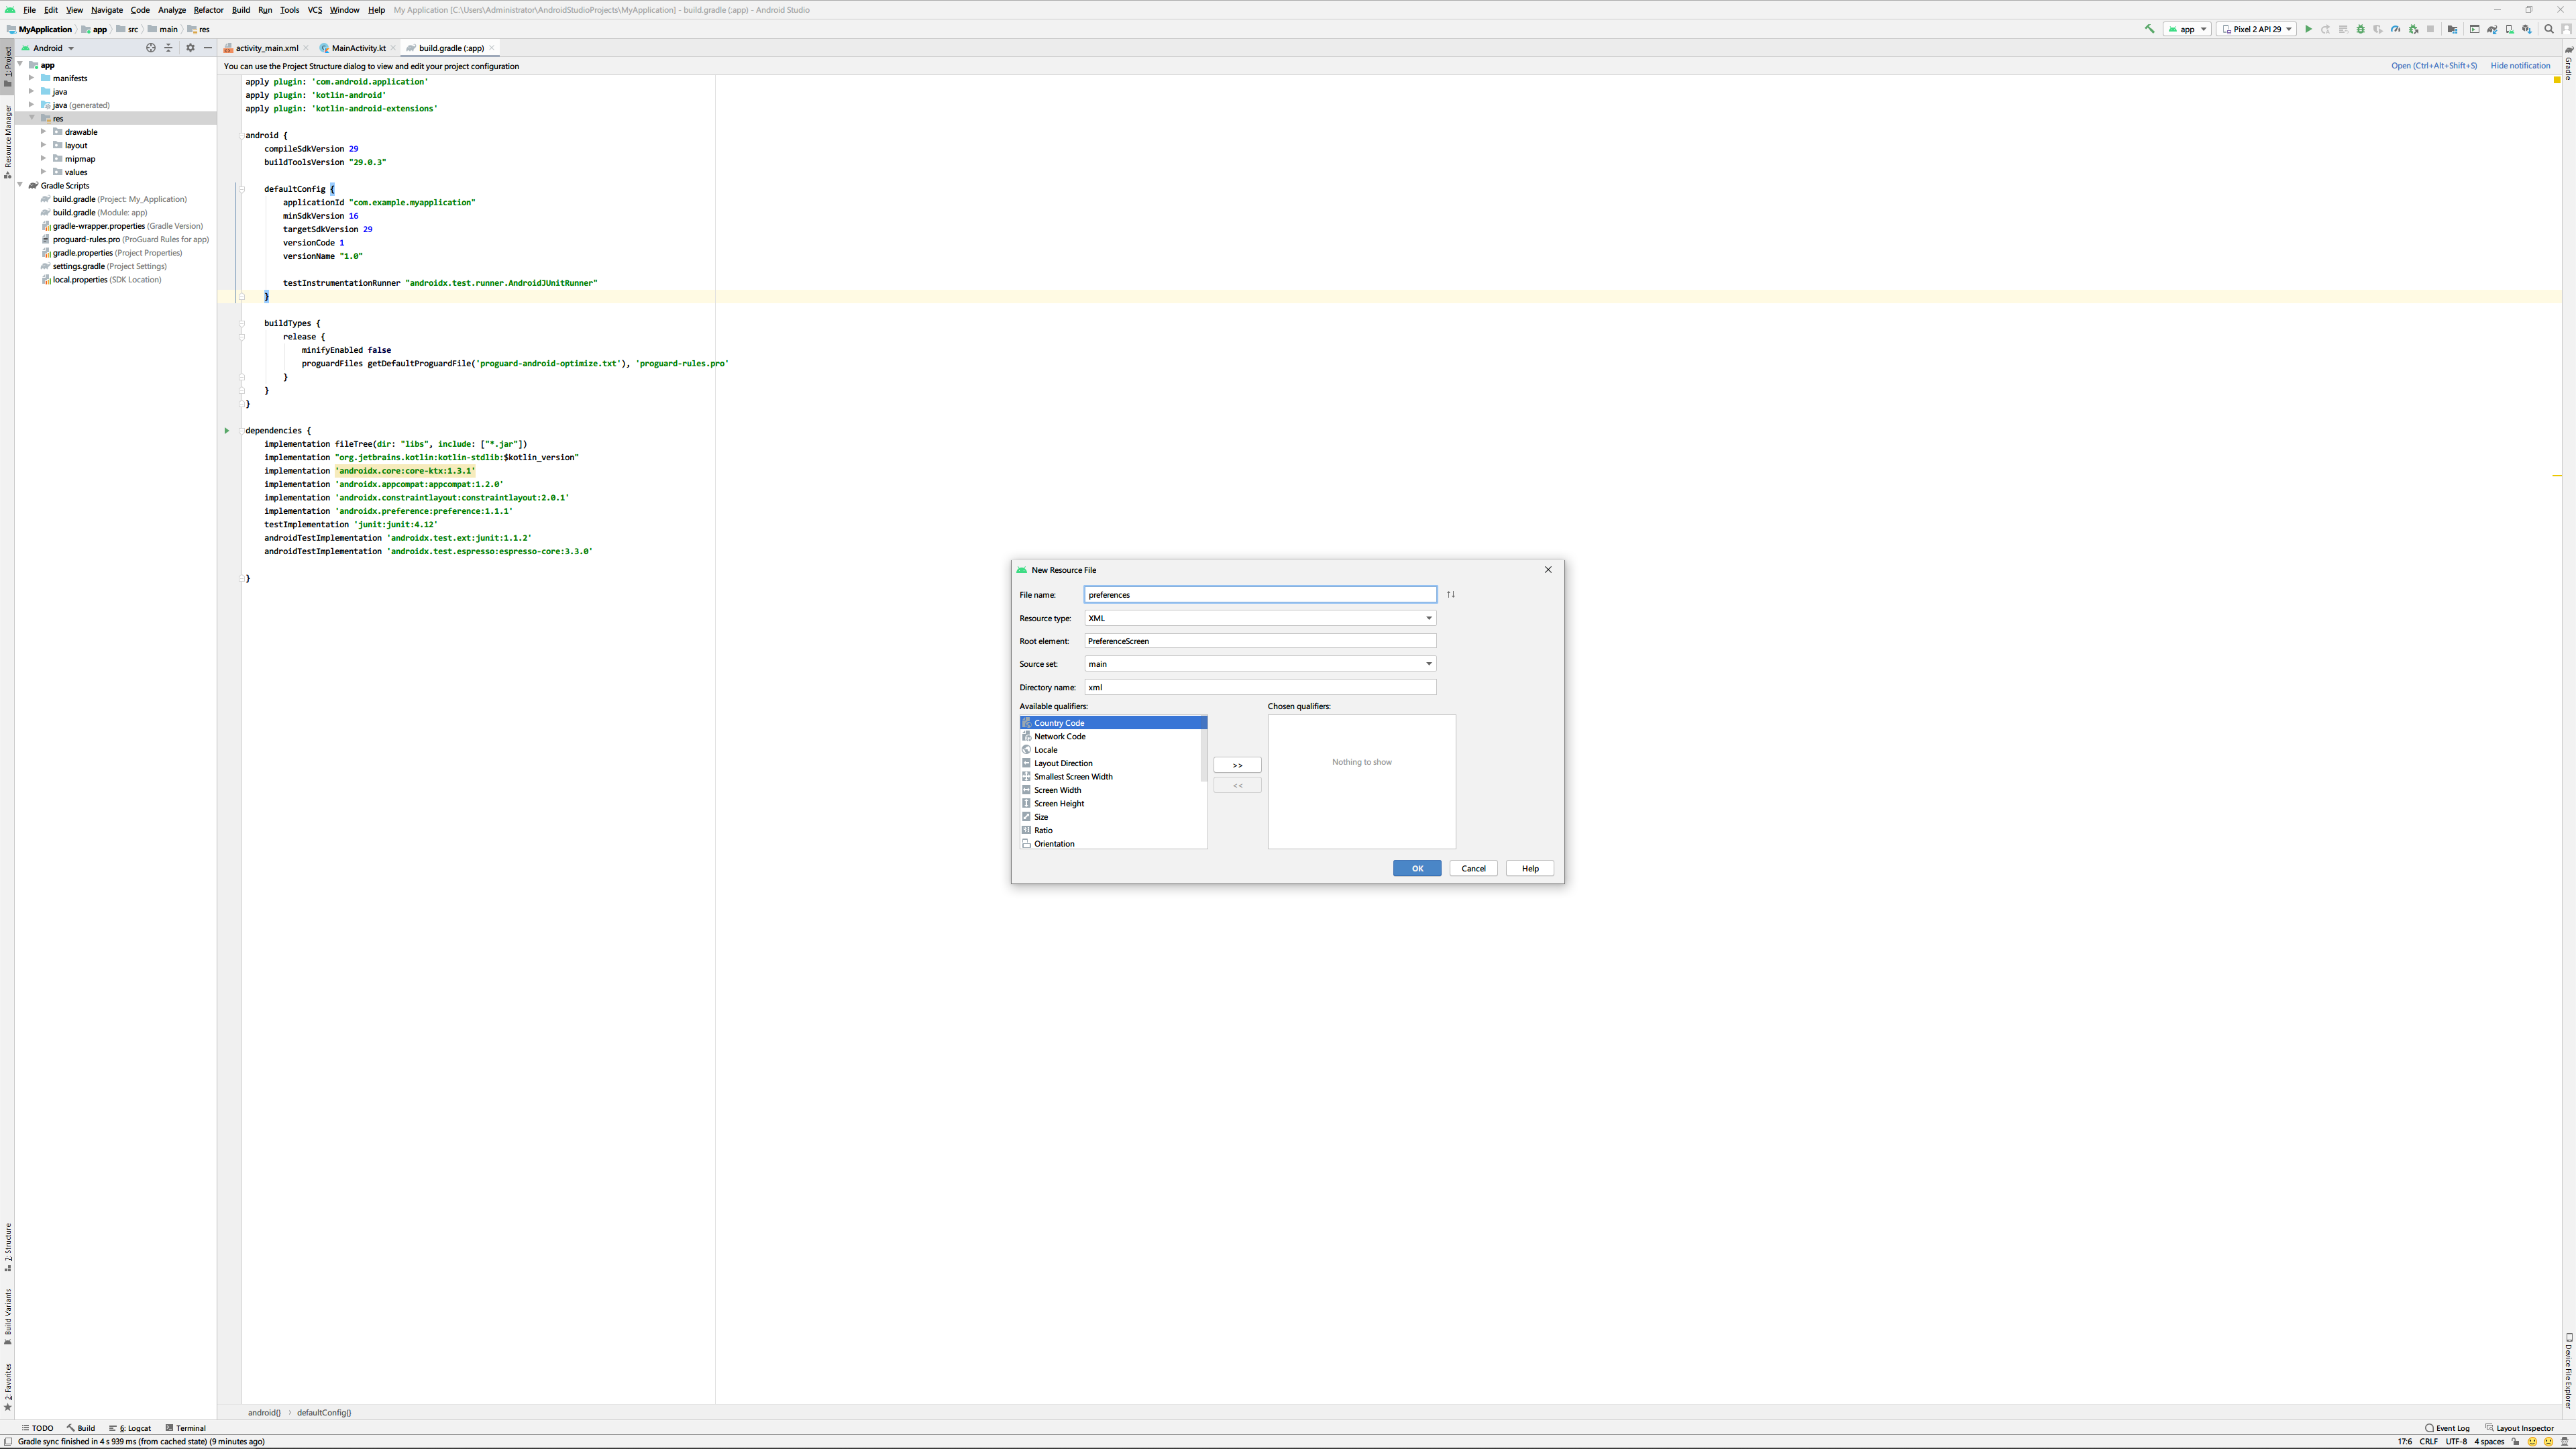This screenshot has height=1449, width=2576.
Task: Switch to the MainActivity.kt tab
Action: pyautogui.click(x=358, y=48)
